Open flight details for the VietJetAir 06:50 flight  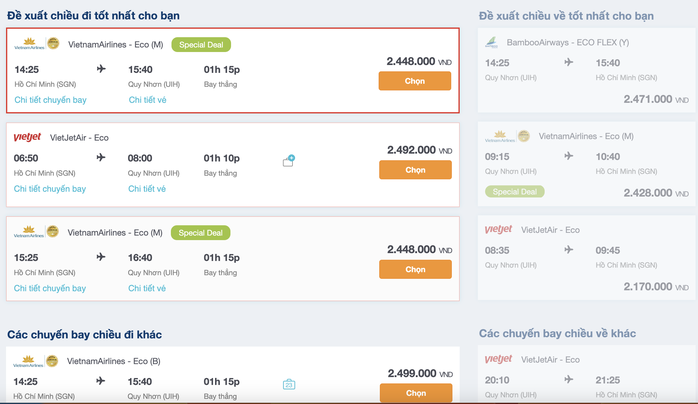(49, 189)
